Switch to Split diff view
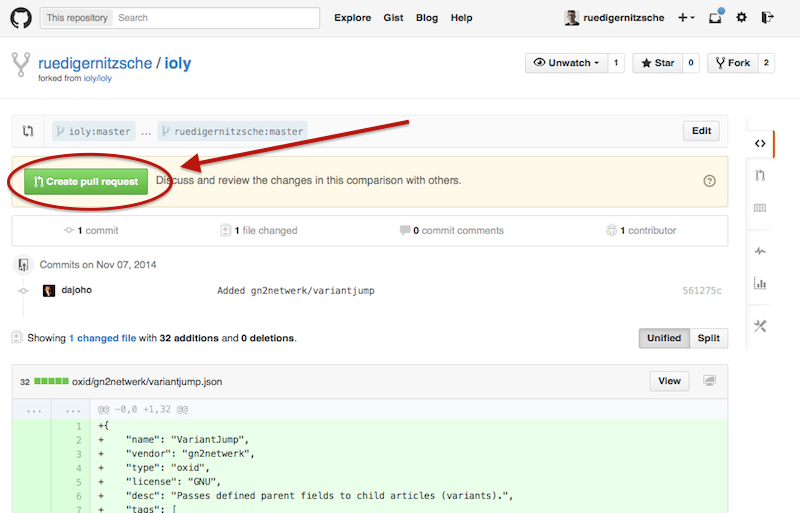Screen dimensions: 800x513 709,338
